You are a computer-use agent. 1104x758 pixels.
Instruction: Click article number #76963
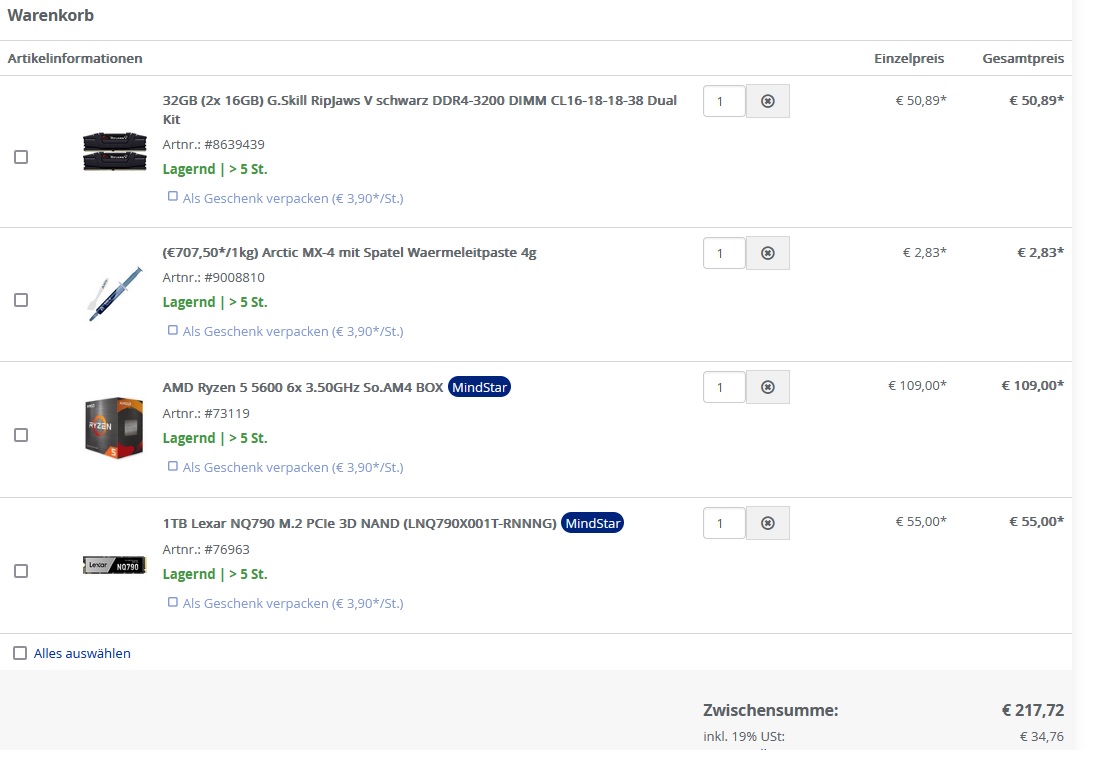click(227, 549)
